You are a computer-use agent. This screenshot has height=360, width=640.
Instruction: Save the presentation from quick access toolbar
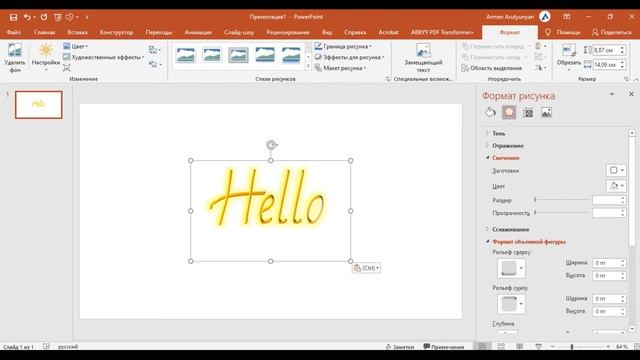(x=13, y=17)
